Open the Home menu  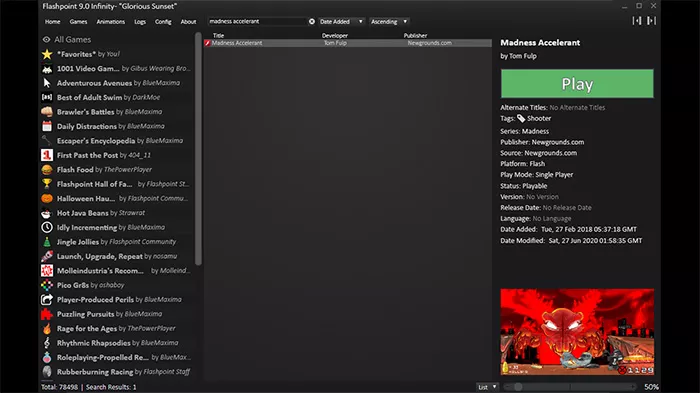tap(52, 21)
